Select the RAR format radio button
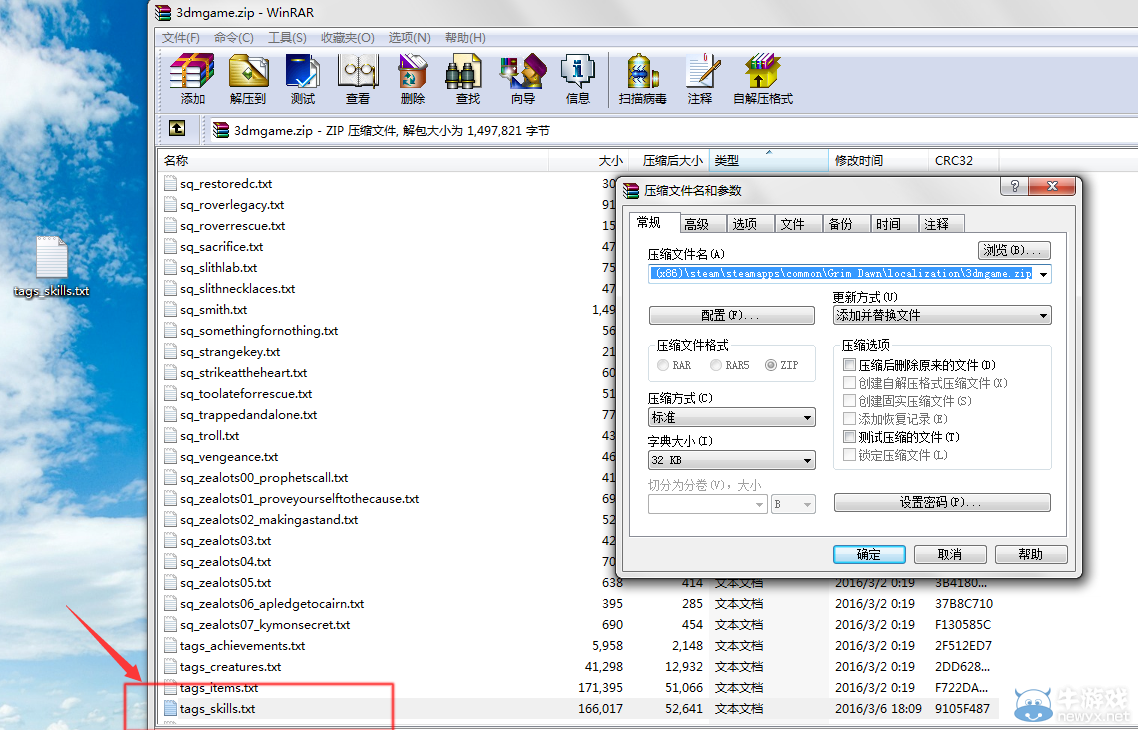1138x730 pixels. coord(663,365)
